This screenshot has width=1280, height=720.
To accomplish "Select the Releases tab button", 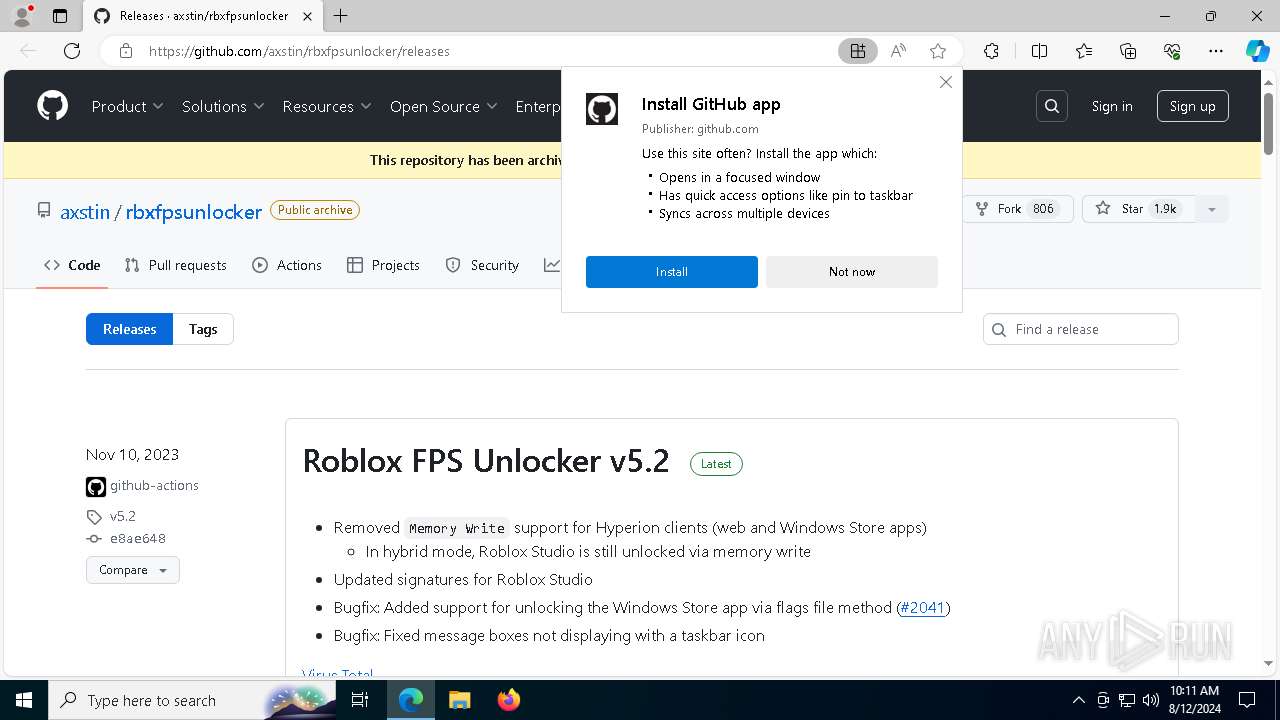I will [x=129, y=329].
